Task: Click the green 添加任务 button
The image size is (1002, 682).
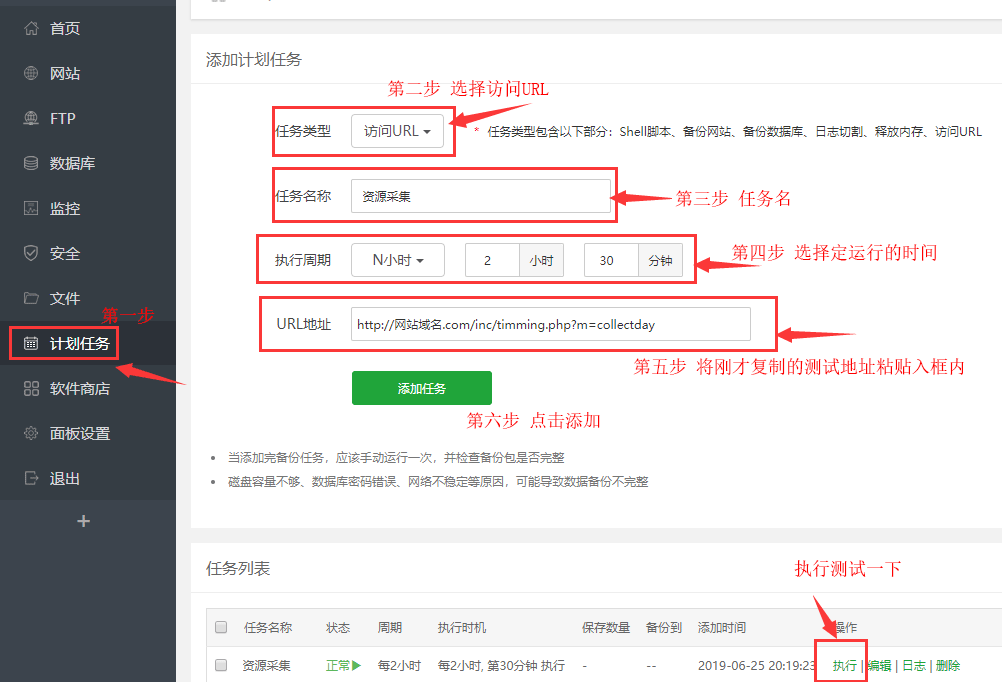Action: pyautogui.click(x=421, y=388)
